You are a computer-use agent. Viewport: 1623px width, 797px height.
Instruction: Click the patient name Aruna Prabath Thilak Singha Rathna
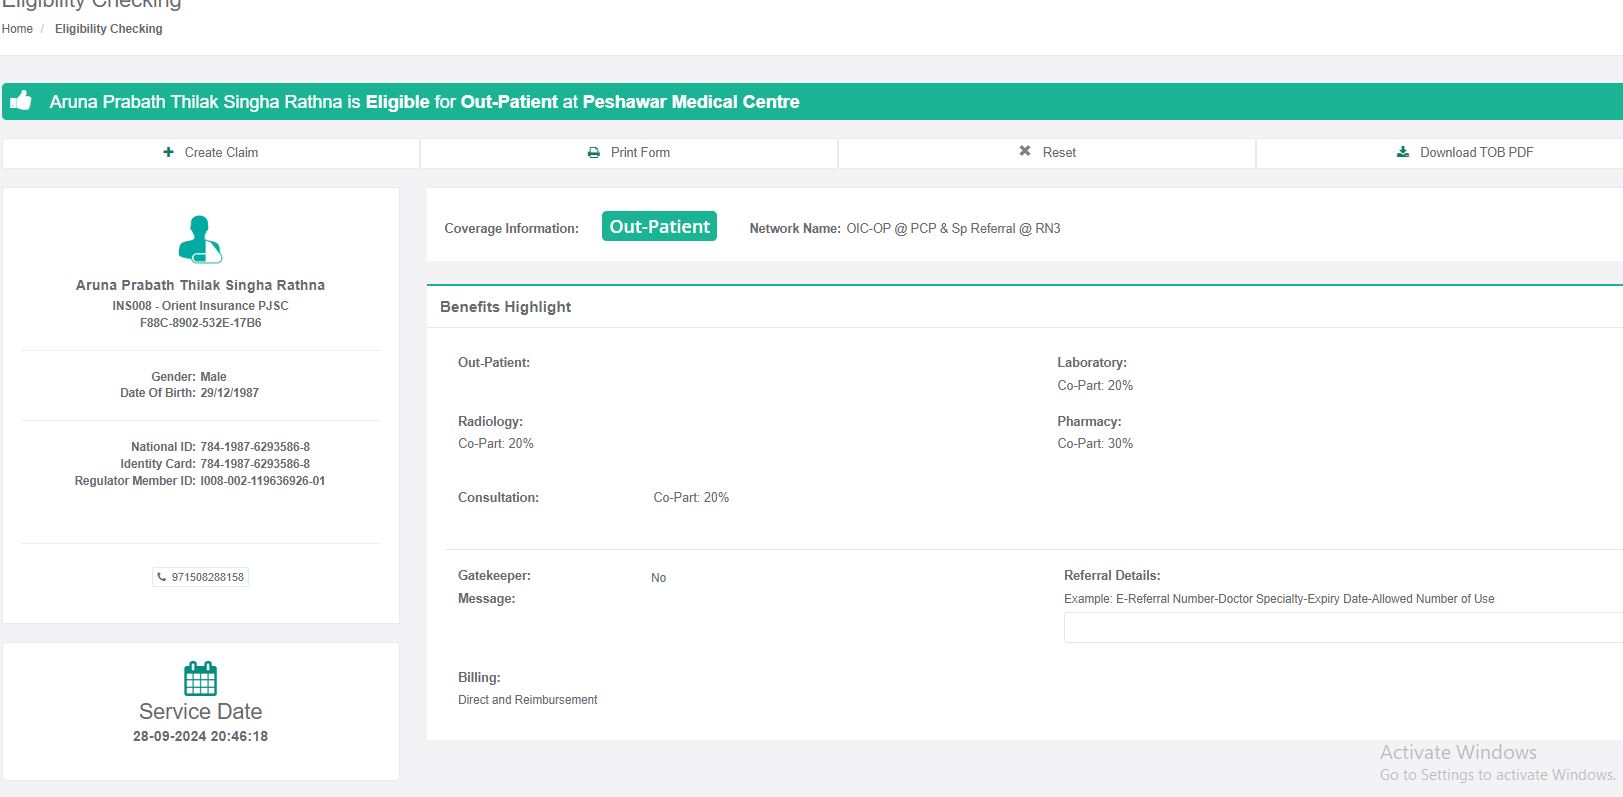200,285
